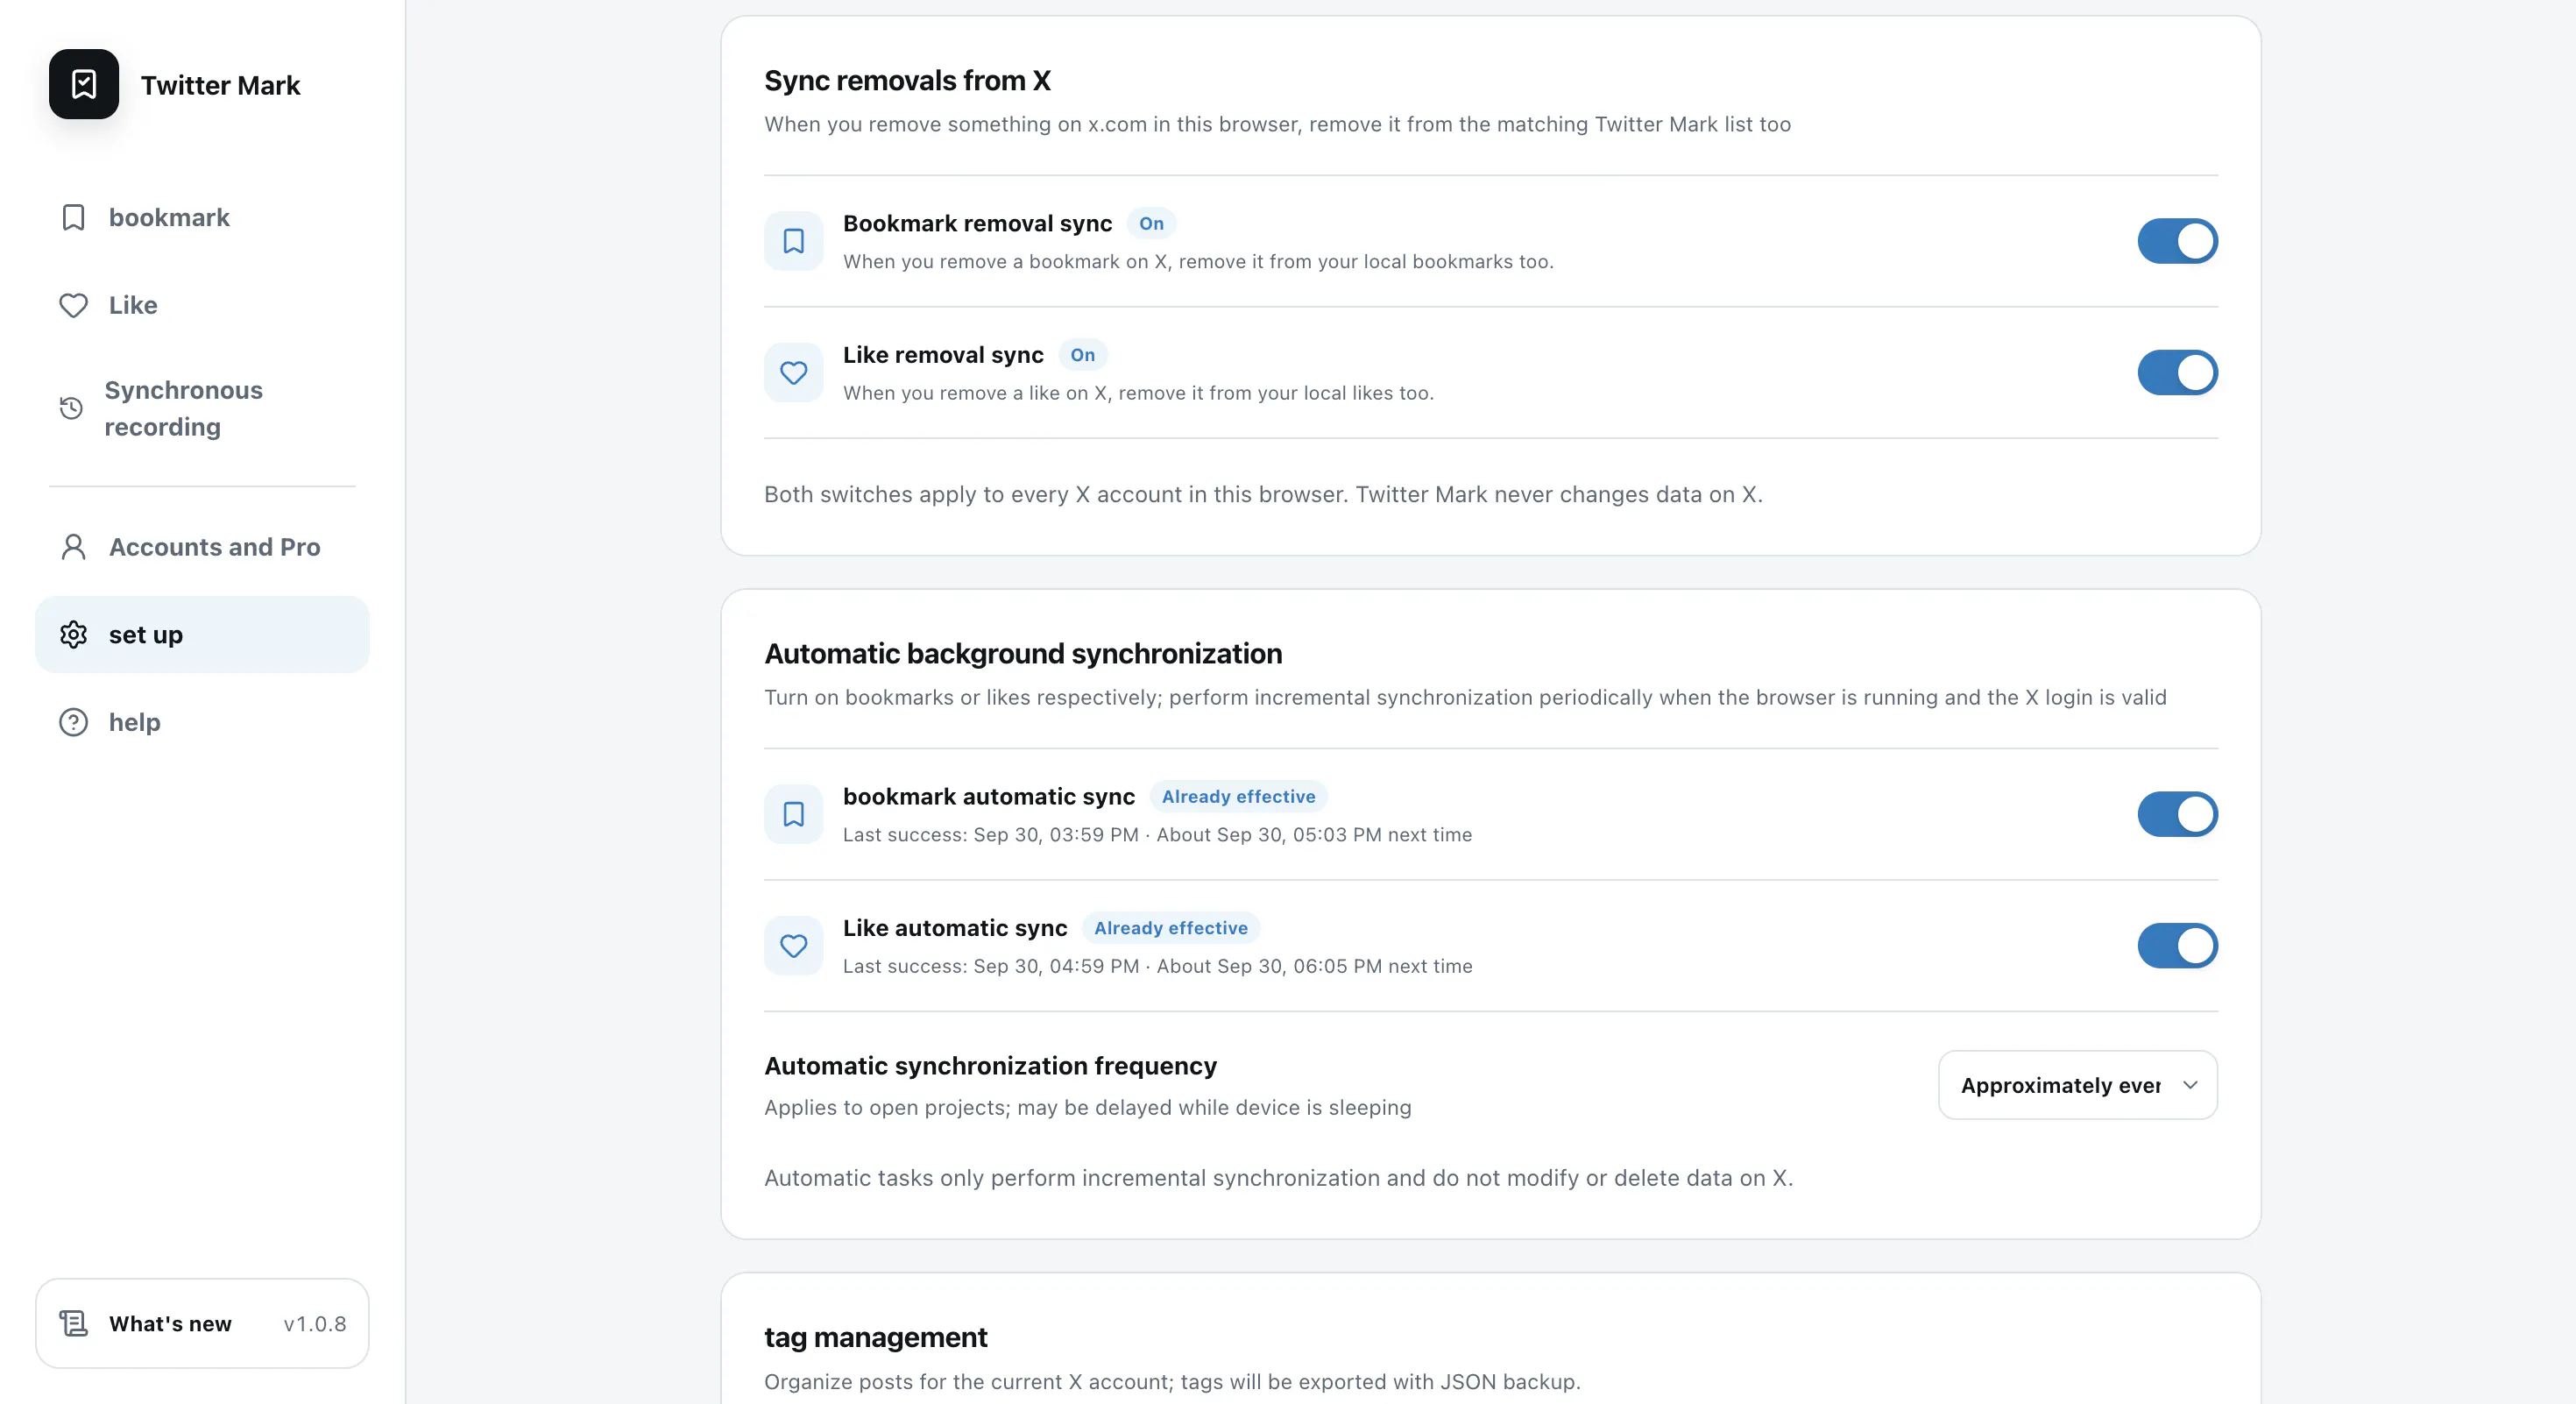Screen dimensions: 2576x1404
Task: Disable bookmark automatic sync switch
Action: (2177, 814)
